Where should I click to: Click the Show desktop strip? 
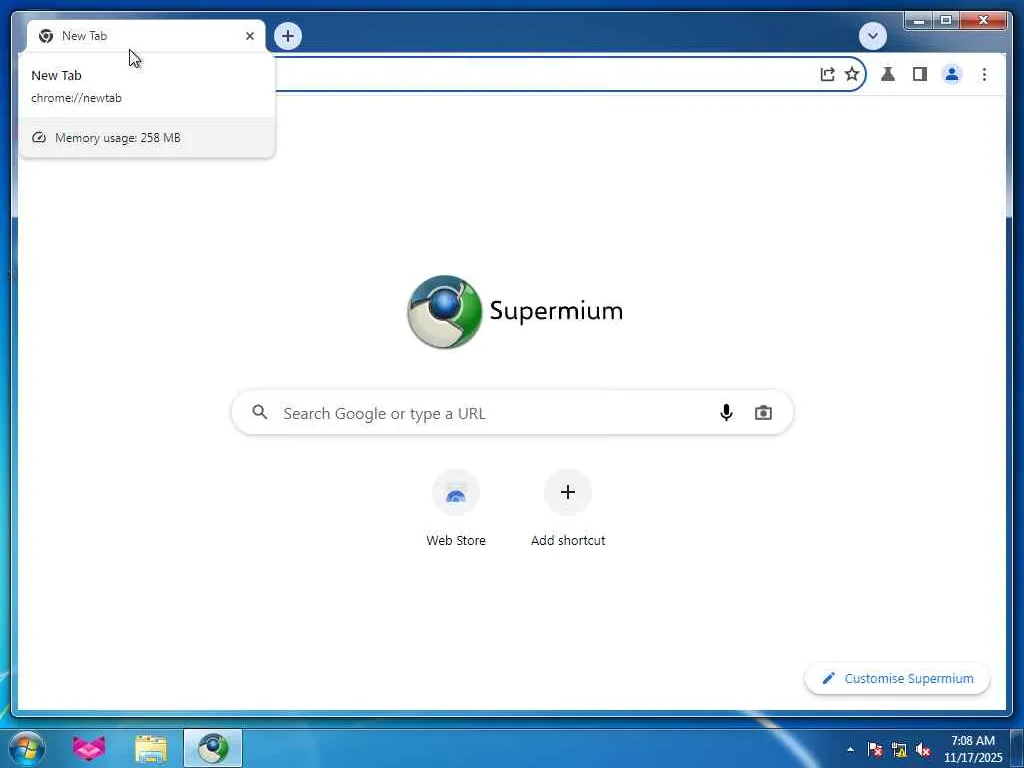(1016, 749)
